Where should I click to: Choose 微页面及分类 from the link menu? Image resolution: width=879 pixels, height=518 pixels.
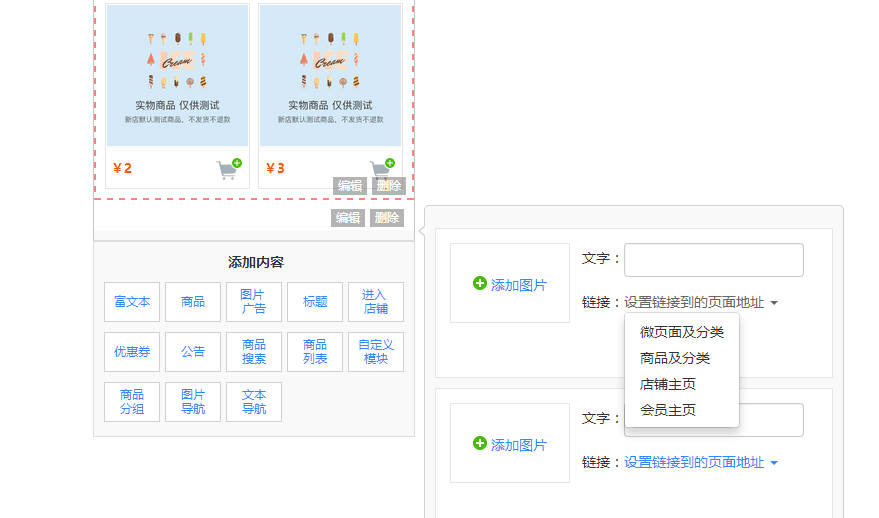(x=682, y=332)
